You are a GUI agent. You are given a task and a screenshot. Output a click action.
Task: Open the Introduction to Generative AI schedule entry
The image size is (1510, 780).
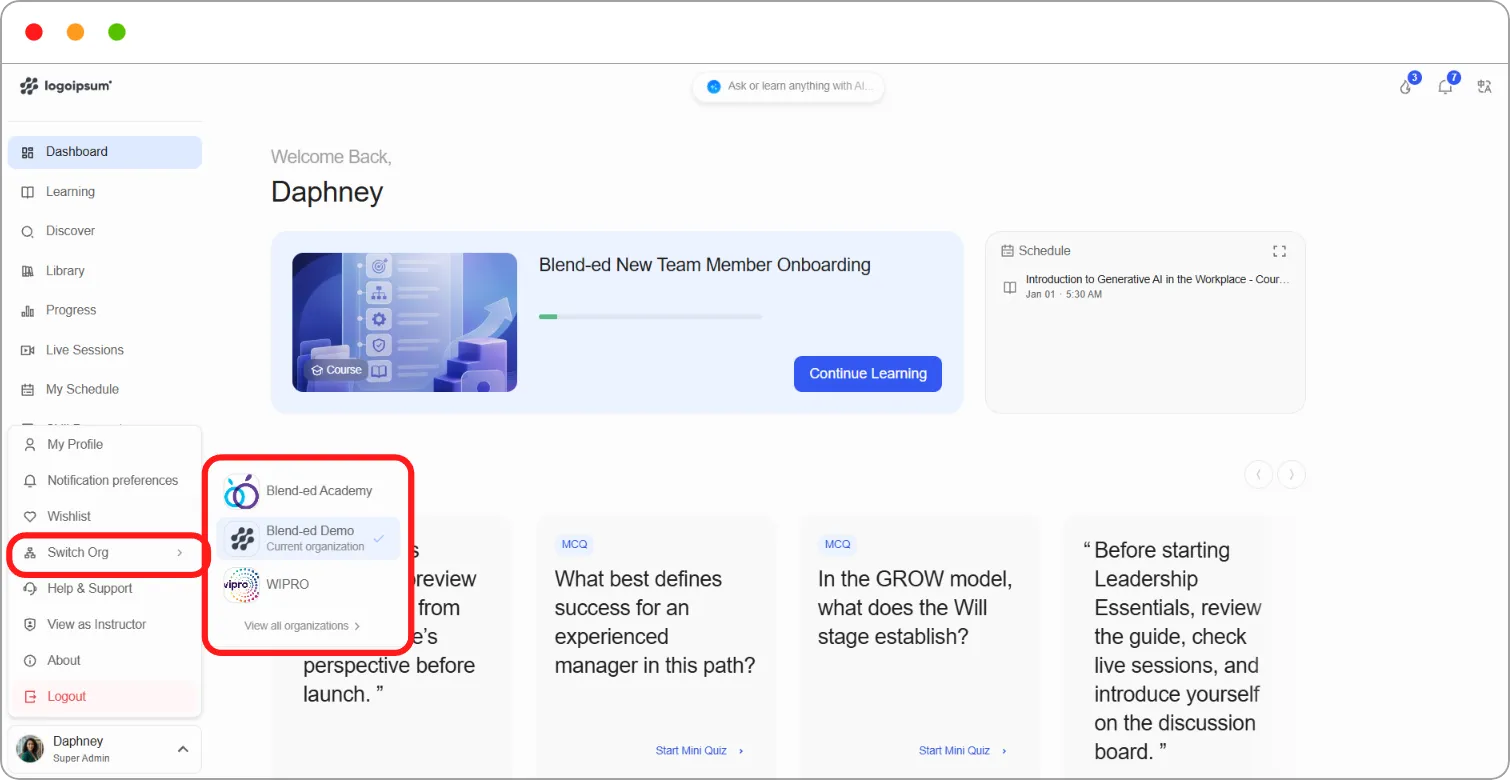click(x=1146, y=287)
